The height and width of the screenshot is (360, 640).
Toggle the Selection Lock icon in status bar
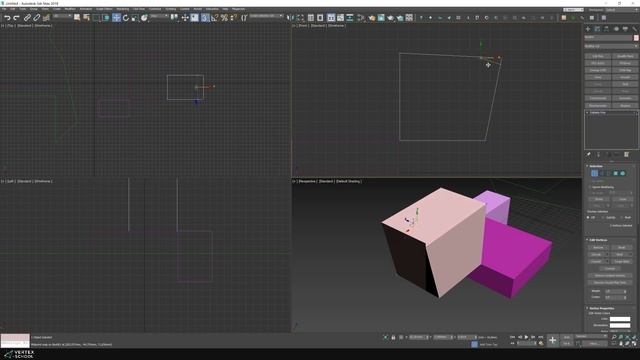[x=393, y=337]
